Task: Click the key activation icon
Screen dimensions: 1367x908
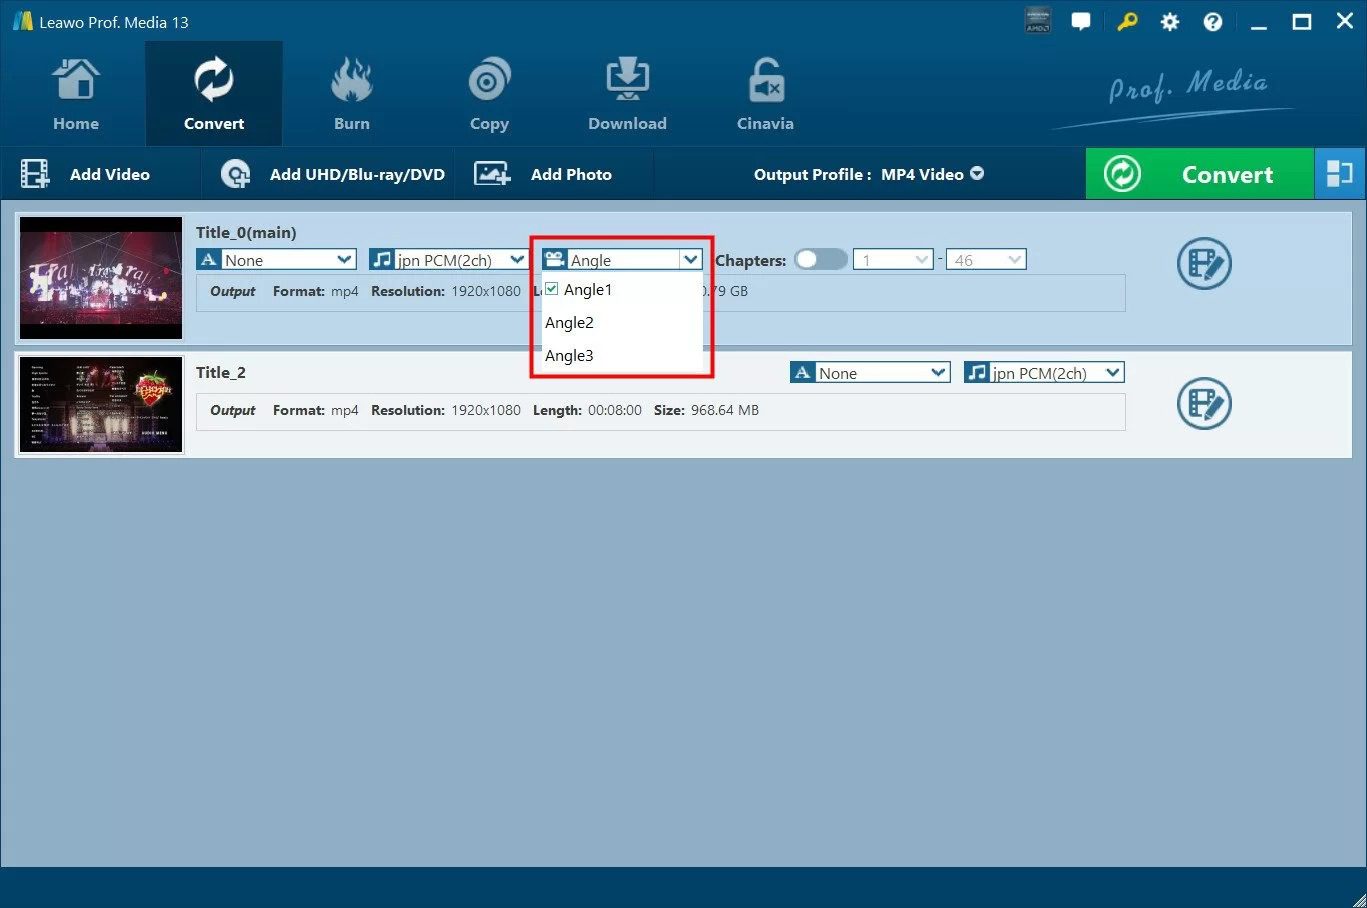Action: pyautogui.click(x=1127, y=22)
